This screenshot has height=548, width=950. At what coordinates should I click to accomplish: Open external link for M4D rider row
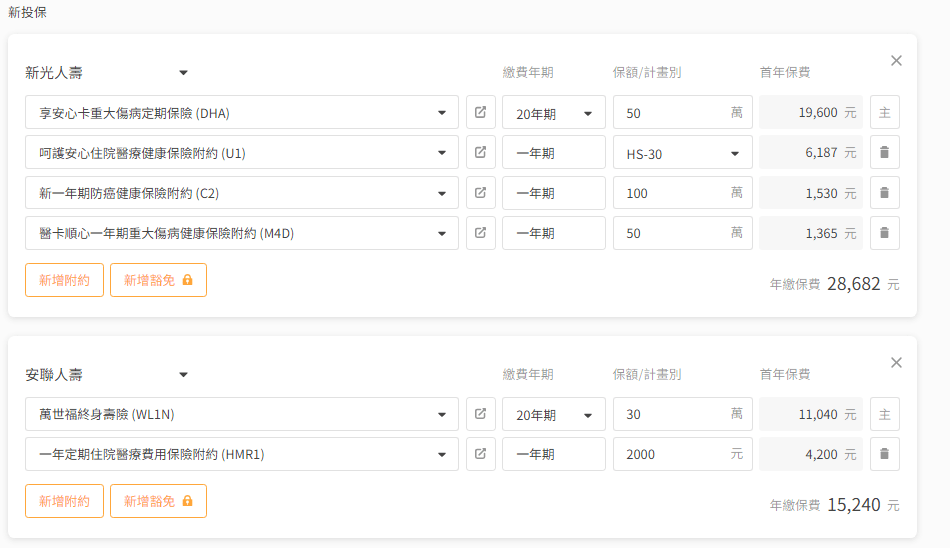point(480,233)
